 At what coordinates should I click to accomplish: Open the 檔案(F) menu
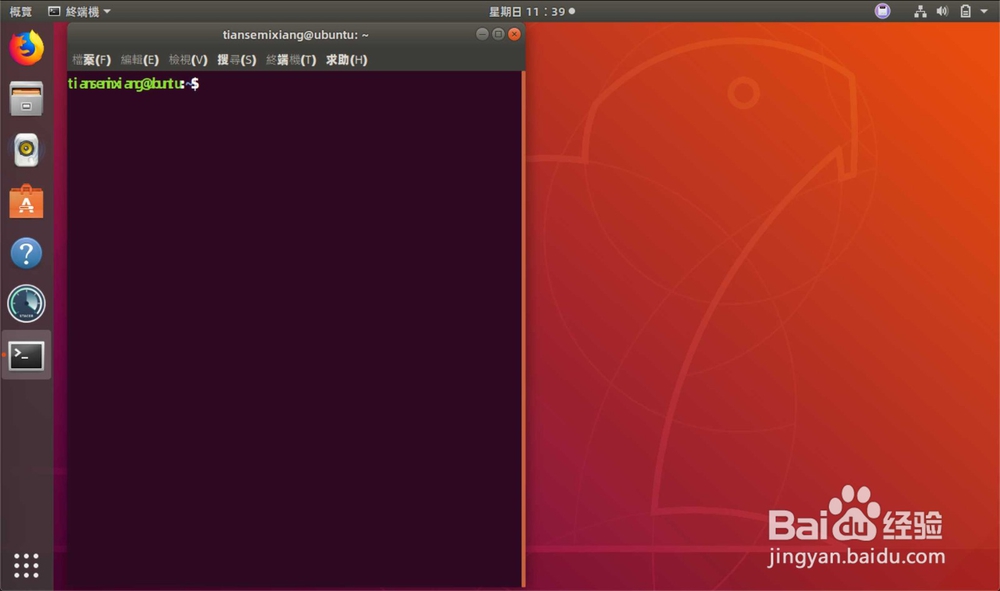click(91, 59)
